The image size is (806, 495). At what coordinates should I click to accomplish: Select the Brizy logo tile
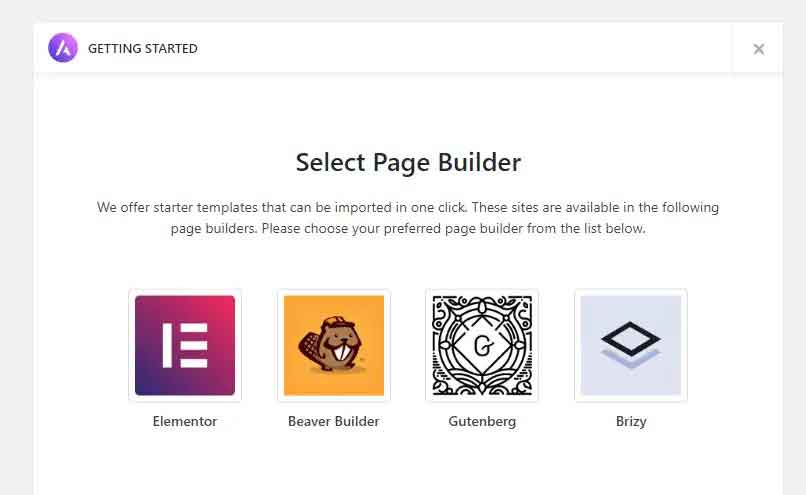coord(631,345)
